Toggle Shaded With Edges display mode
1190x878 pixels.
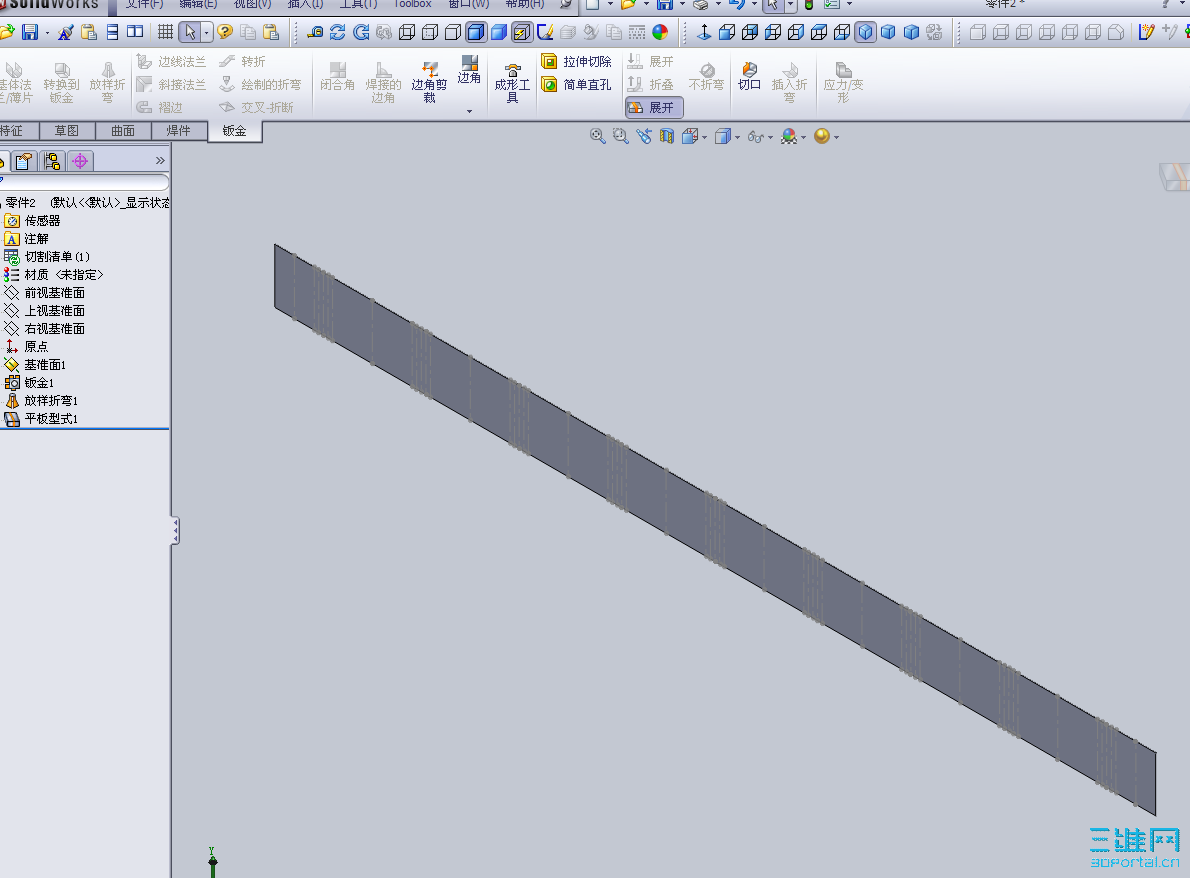476,32
